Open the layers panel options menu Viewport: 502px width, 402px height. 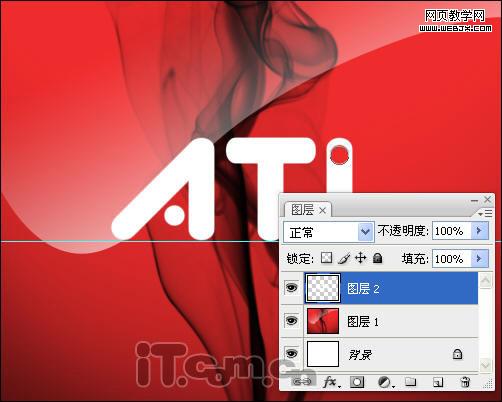pyautogui.click(x=485, y=213)
